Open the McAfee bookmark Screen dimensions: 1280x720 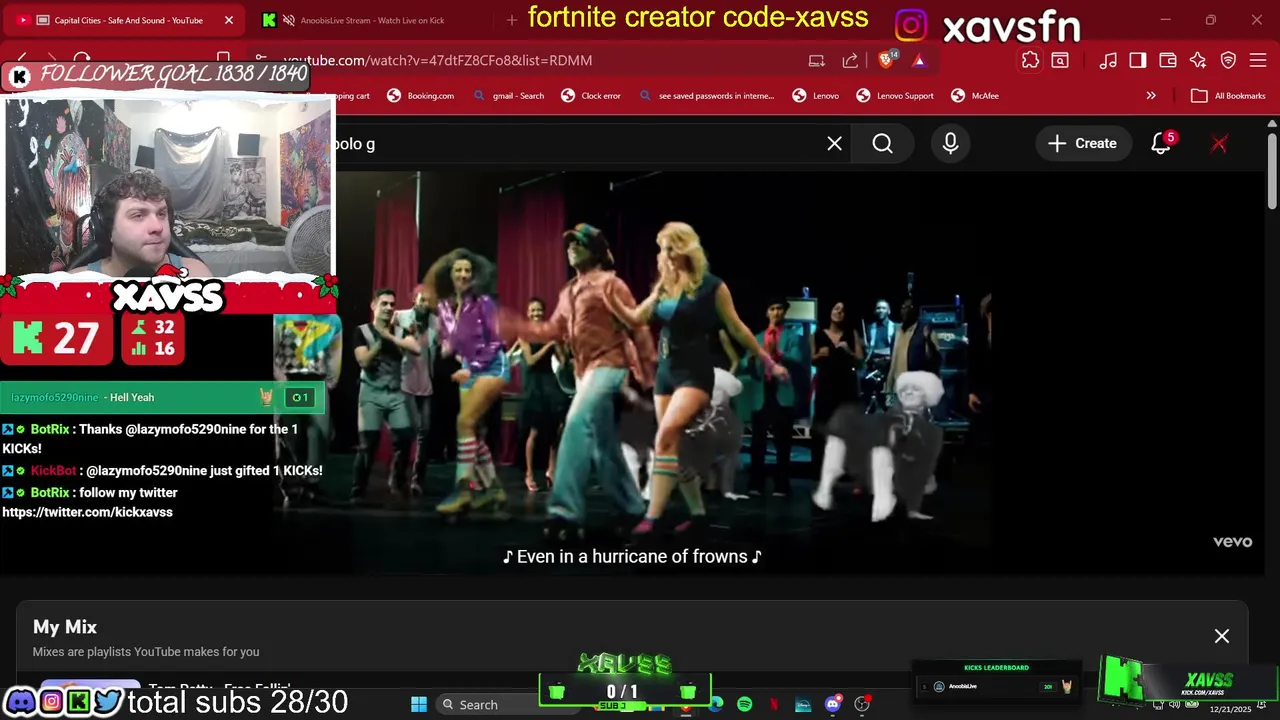point(975,96)
